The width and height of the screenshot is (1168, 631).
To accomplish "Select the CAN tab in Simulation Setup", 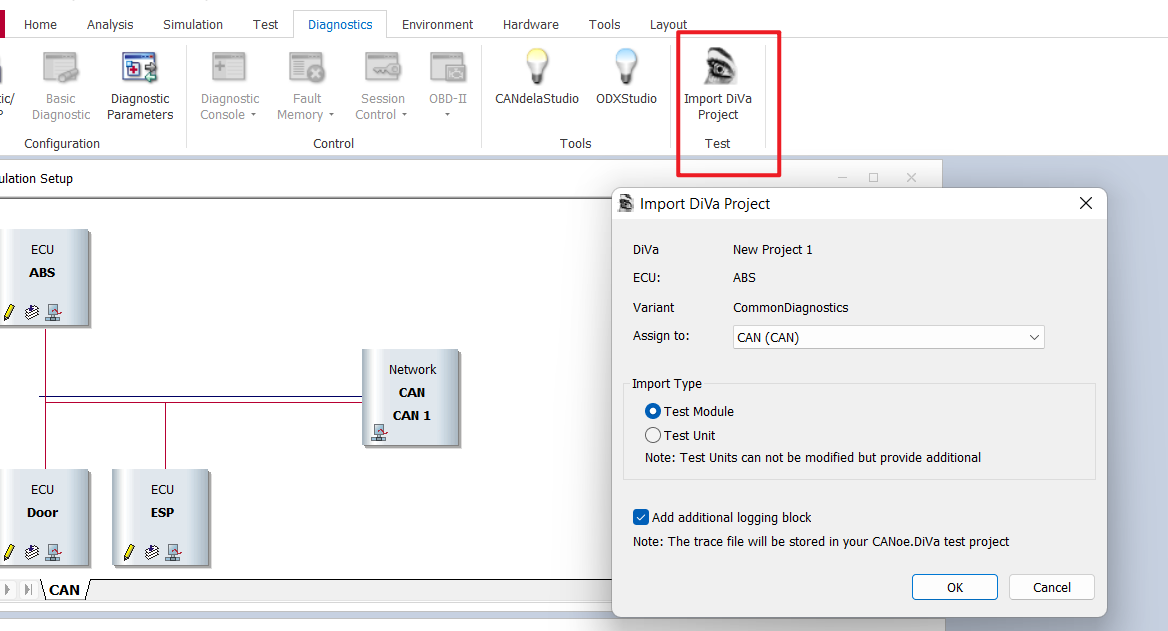I will pos(65,590).
